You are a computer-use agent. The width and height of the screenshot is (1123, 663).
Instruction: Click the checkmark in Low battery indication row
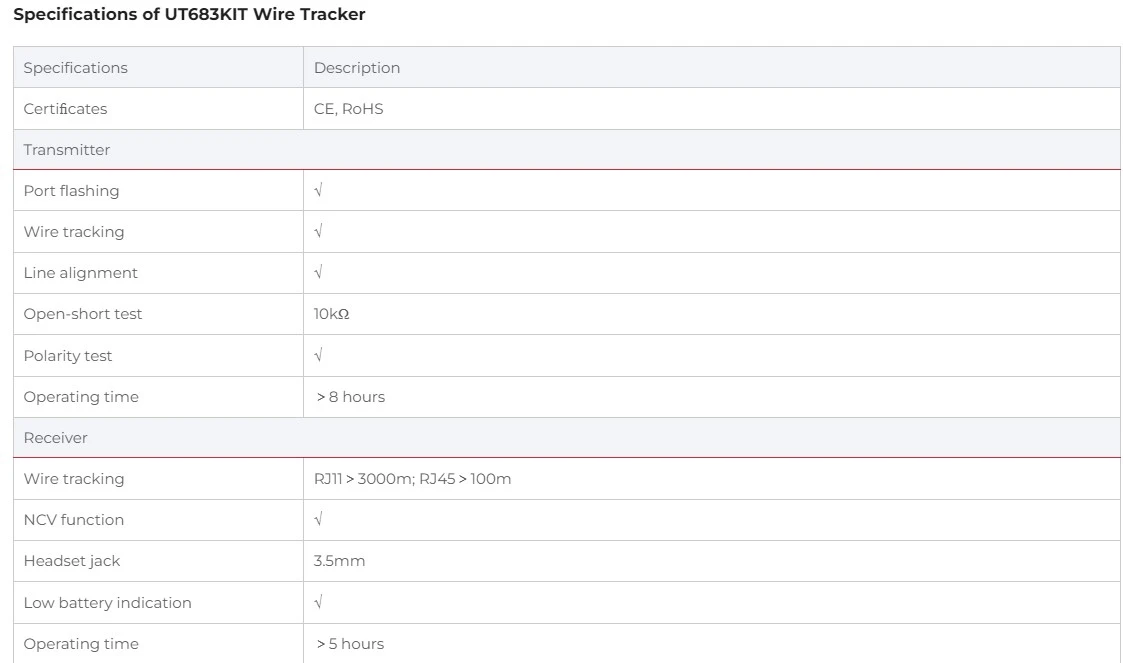(x=318, y=603)
